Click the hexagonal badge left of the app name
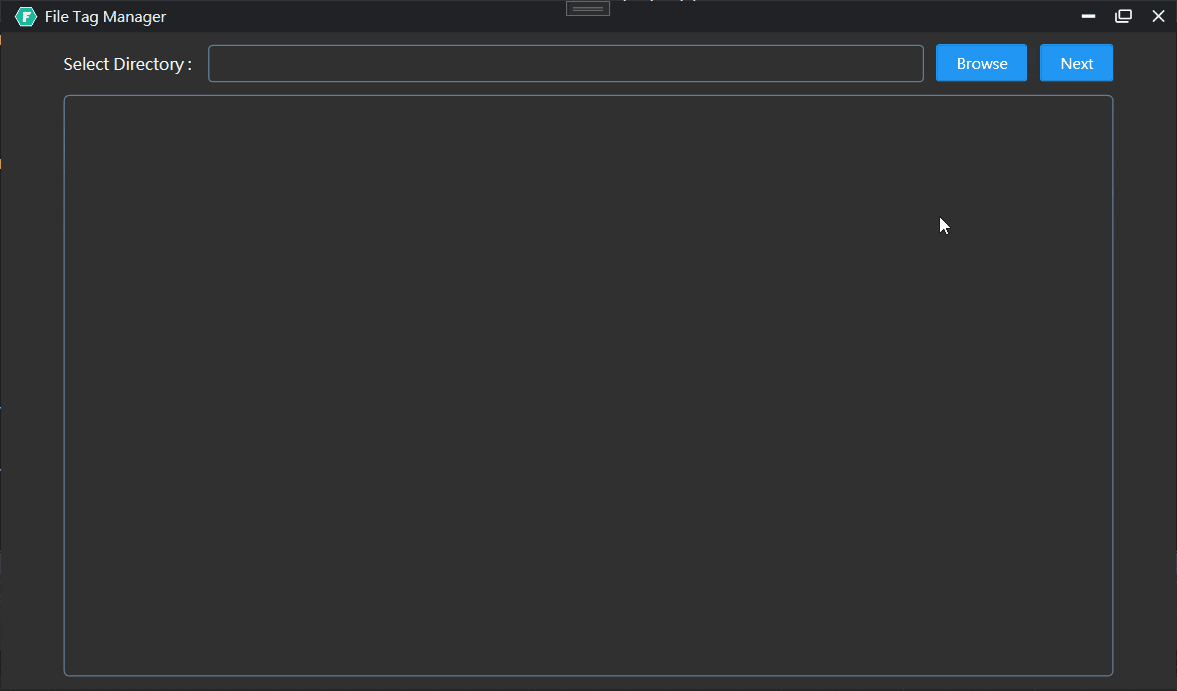Image resolution: width=1177 pixels, height=691 pixels. (x=25, y=16)
